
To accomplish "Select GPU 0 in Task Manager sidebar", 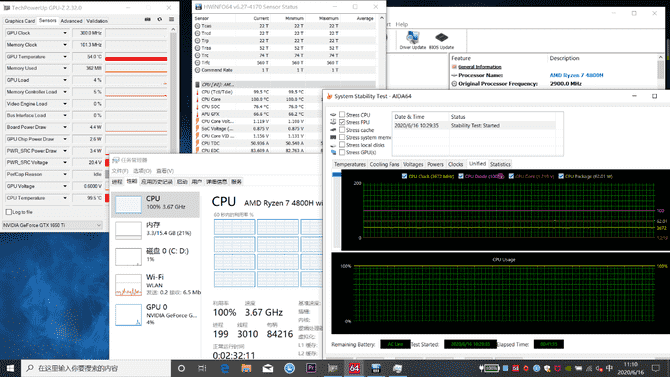I will point(156,314).
